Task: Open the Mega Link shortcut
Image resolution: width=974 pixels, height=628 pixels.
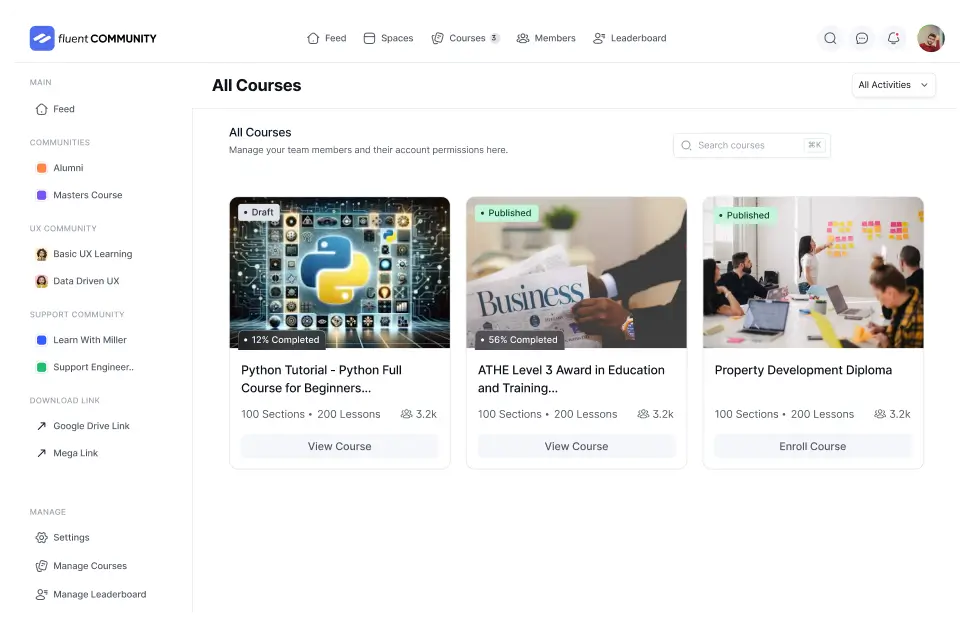Action: pos(75,453)
